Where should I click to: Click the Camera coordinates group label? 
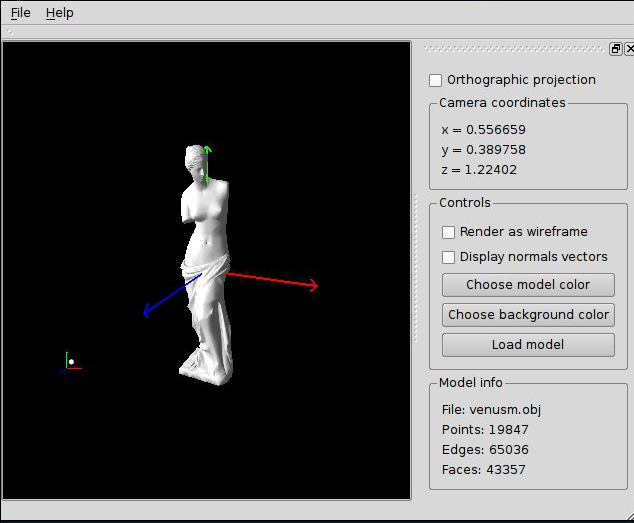[x=502, y=103]
